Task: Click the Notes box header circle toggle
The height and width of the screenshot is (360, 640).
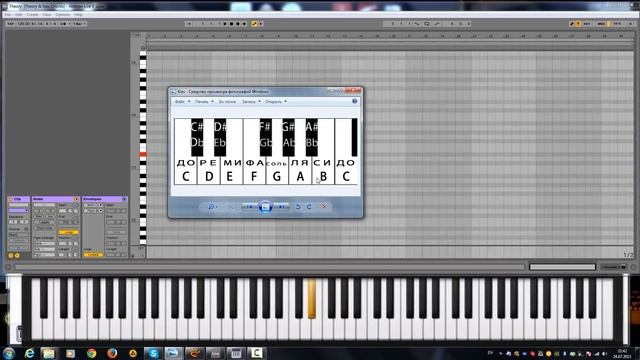Action: coord(76,199)
